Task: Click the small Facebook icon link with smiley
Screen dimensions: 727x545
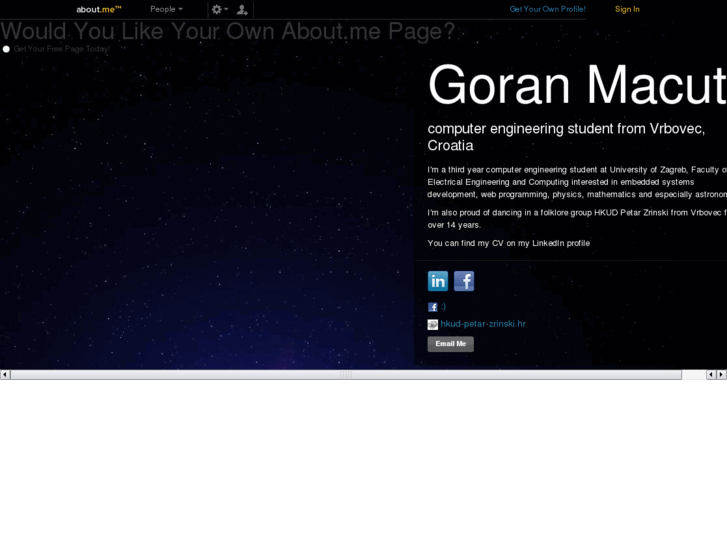Action: point(437,307)
